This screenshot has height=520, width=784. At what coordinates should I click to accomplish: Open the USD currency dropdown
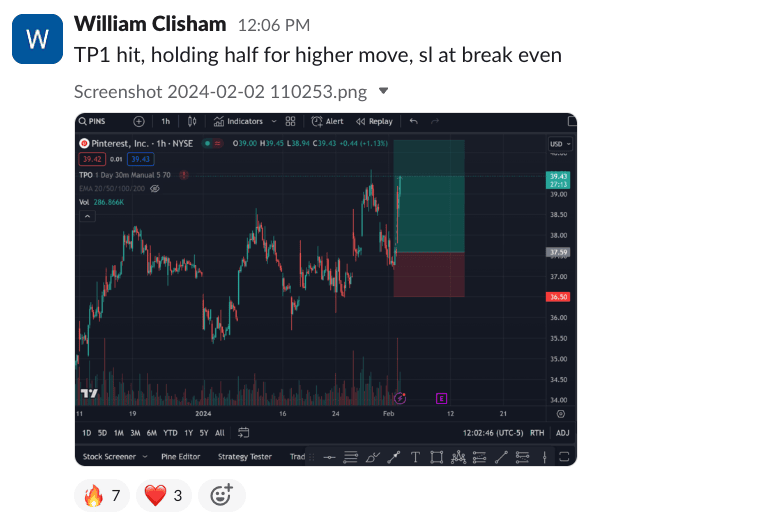pyautogui.click(x=560, y=144)
